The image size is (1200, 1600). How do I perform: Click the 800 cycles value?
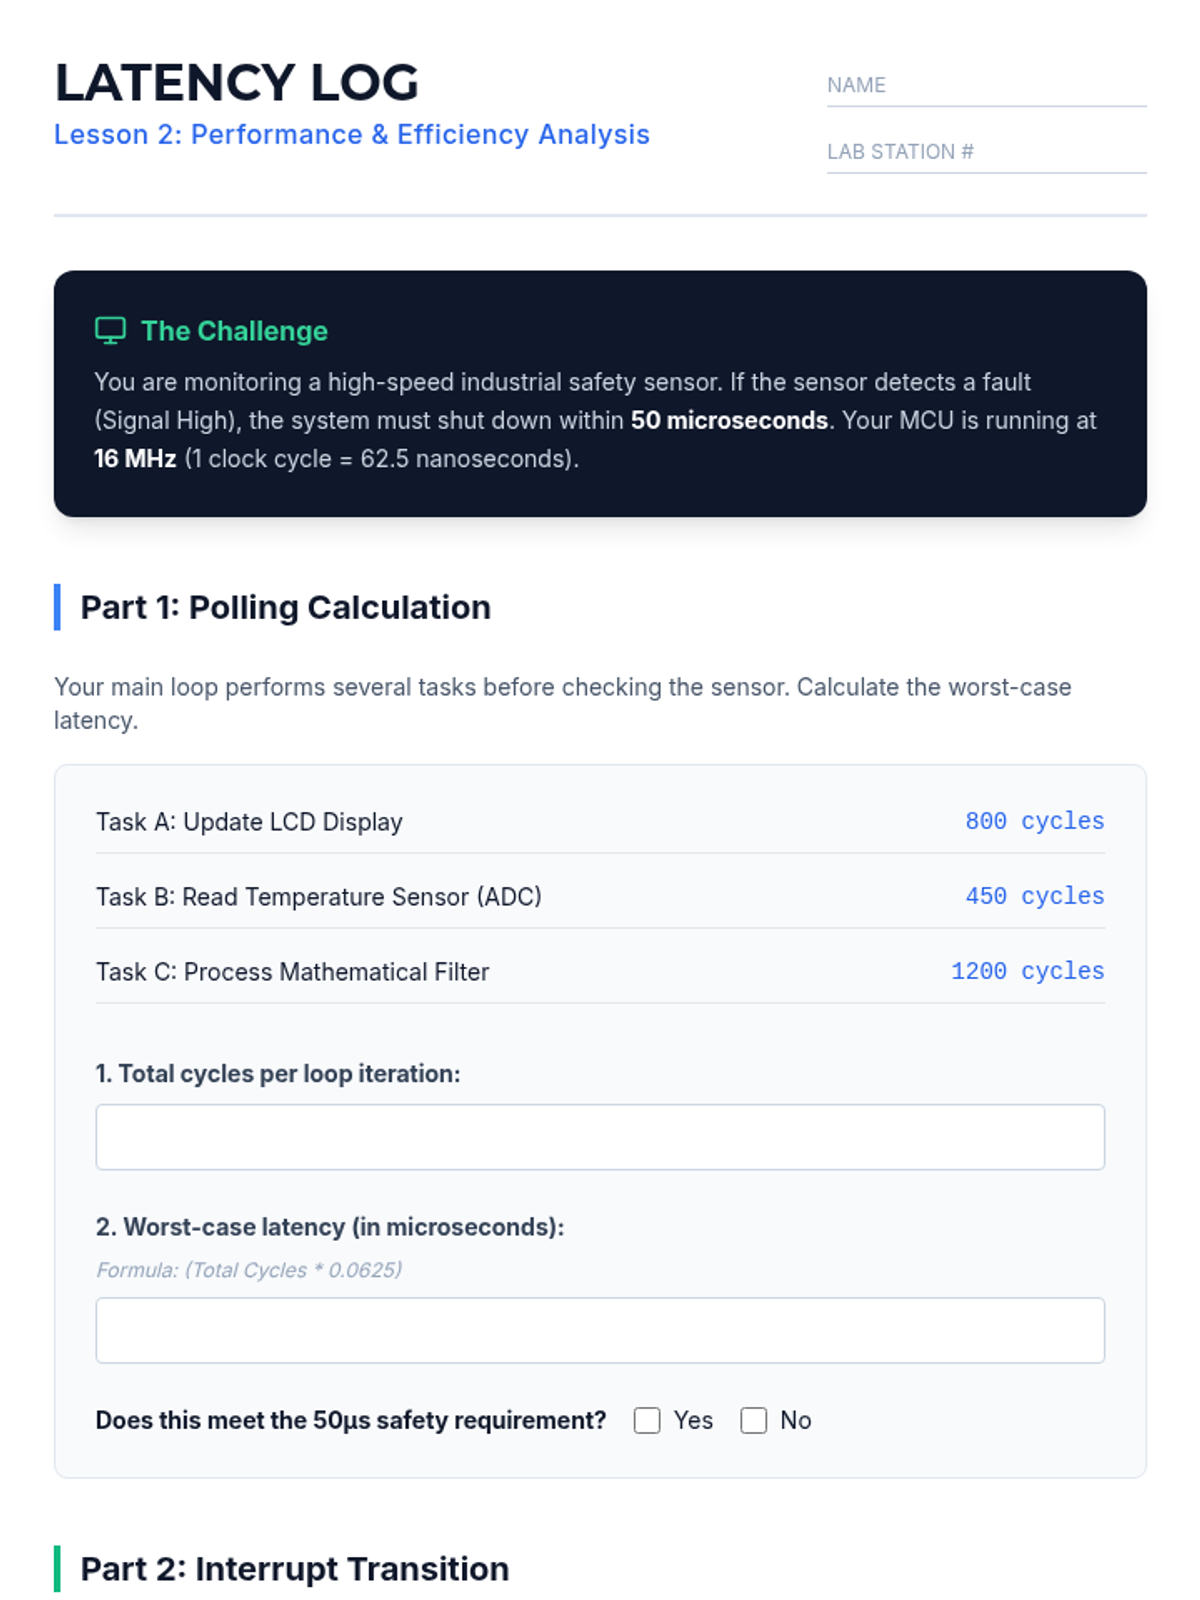click(x=1035, y=821)
